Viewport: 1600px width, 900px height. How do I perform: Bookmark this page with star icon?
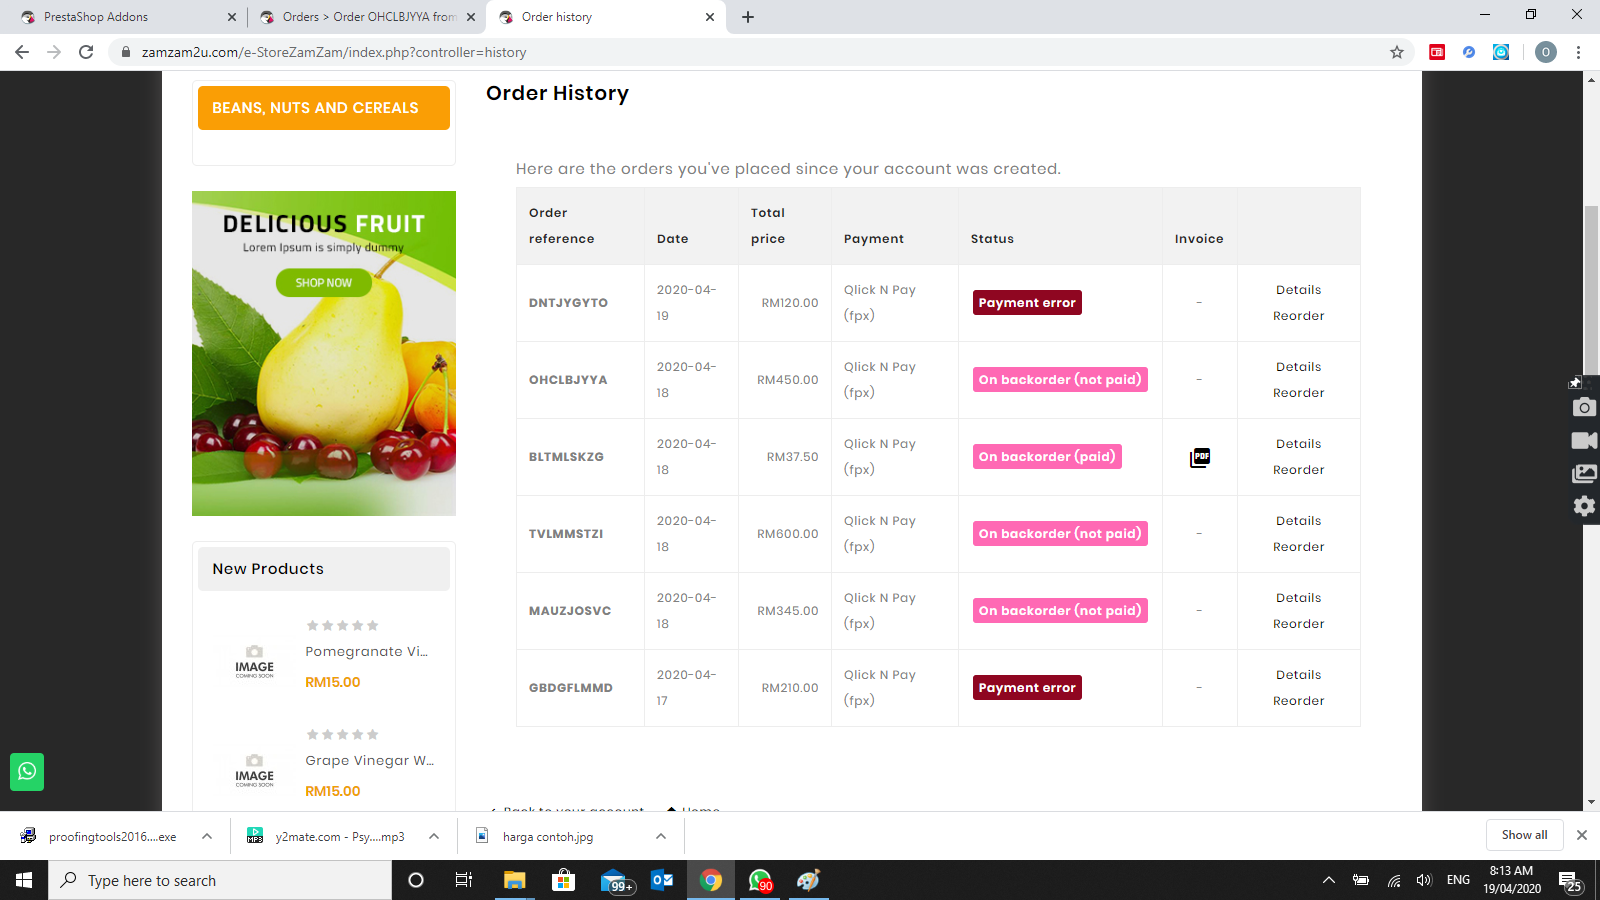tap(1397, 52)
